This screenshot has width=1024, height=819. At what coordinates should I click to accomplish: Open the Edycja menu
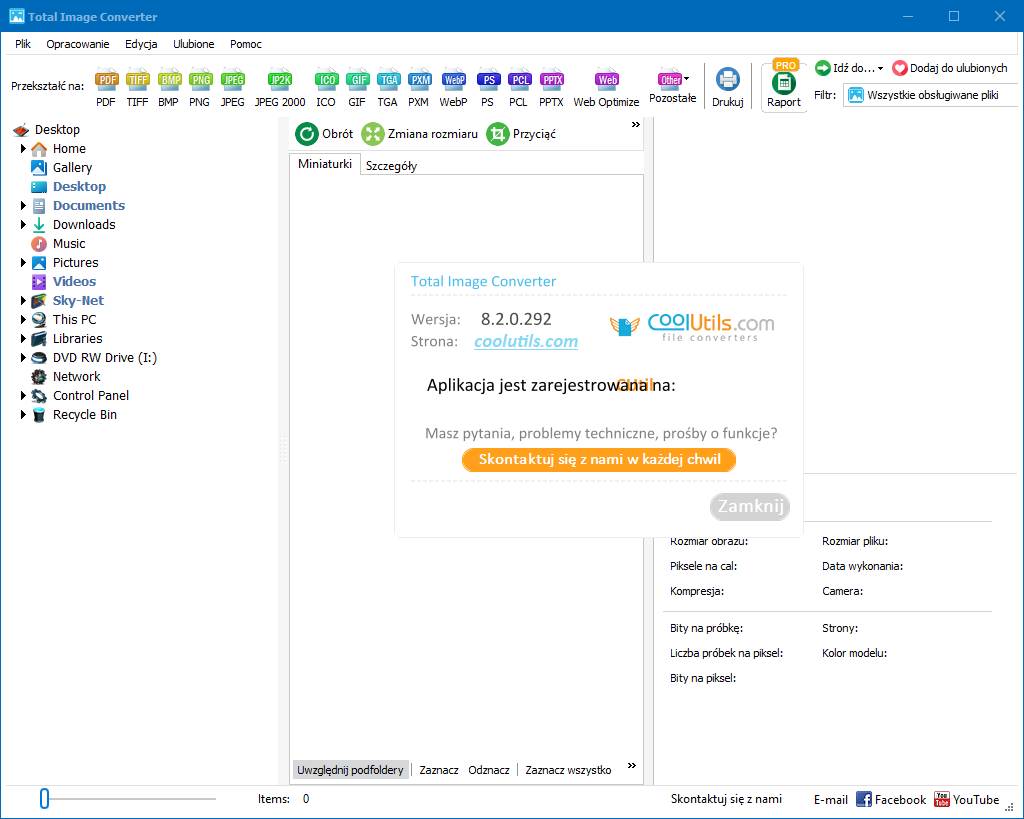point(141,44)
